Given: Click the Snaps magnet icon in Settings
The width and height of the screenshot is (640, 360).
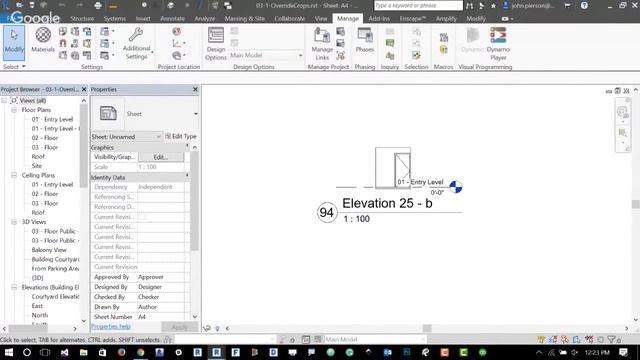Looking at the screenshot, I should click(62, 43).
